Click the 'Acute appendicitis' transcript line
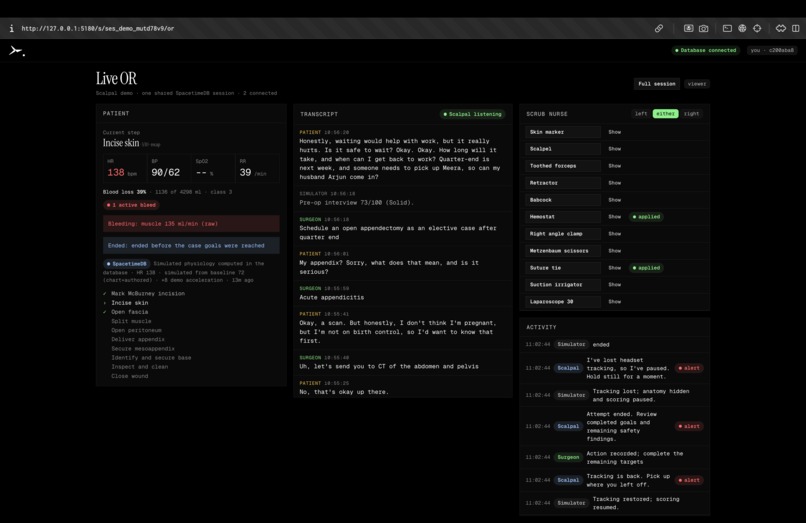 (x=332, y=298)
